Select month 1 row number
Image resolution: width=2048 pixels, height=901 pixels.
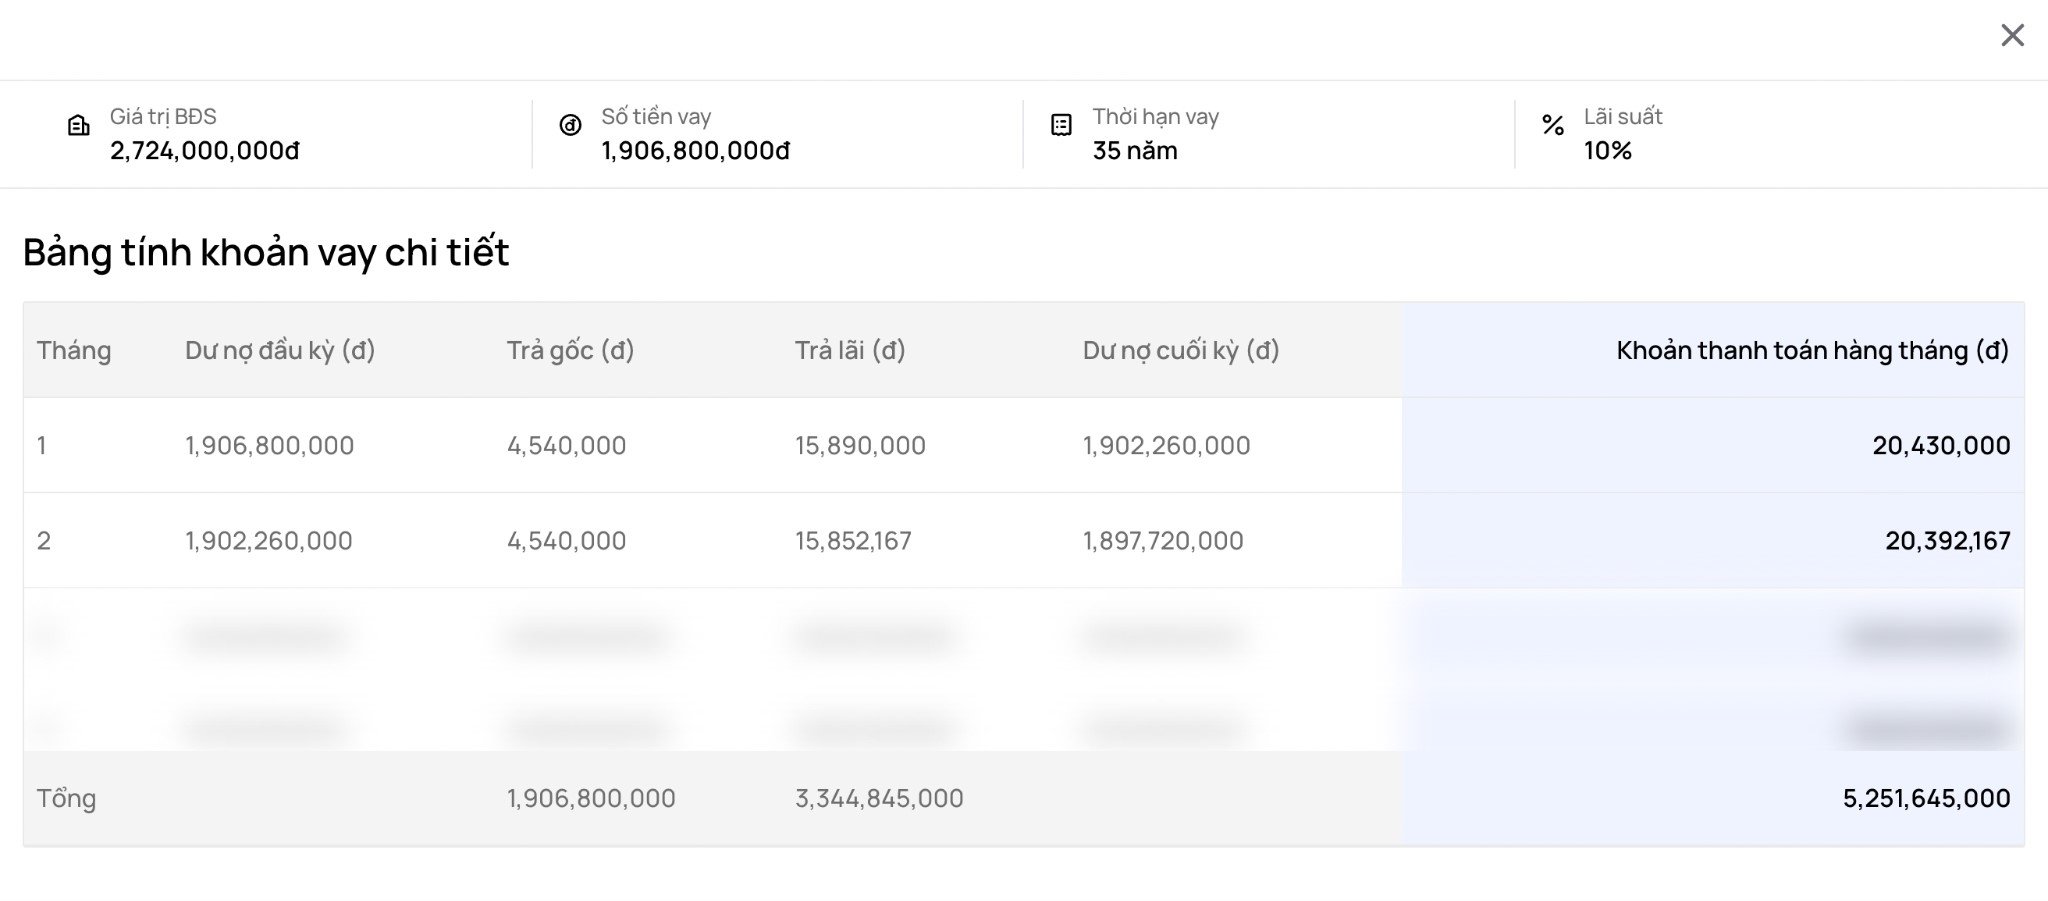pos(42,446)
